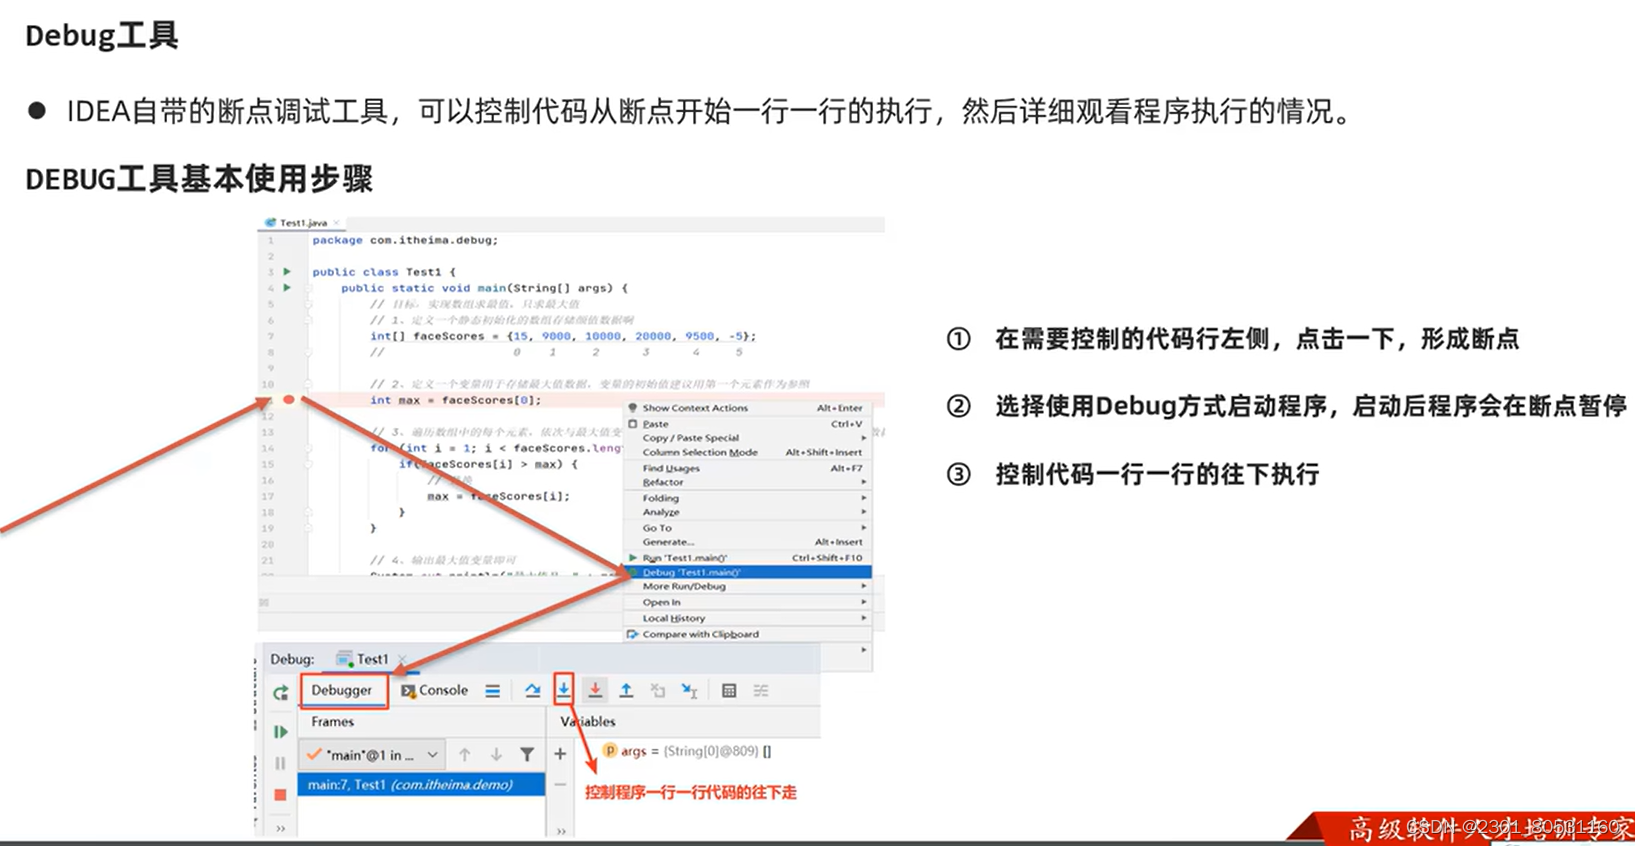Click the 'Frames' panel header

click(333, 721)
